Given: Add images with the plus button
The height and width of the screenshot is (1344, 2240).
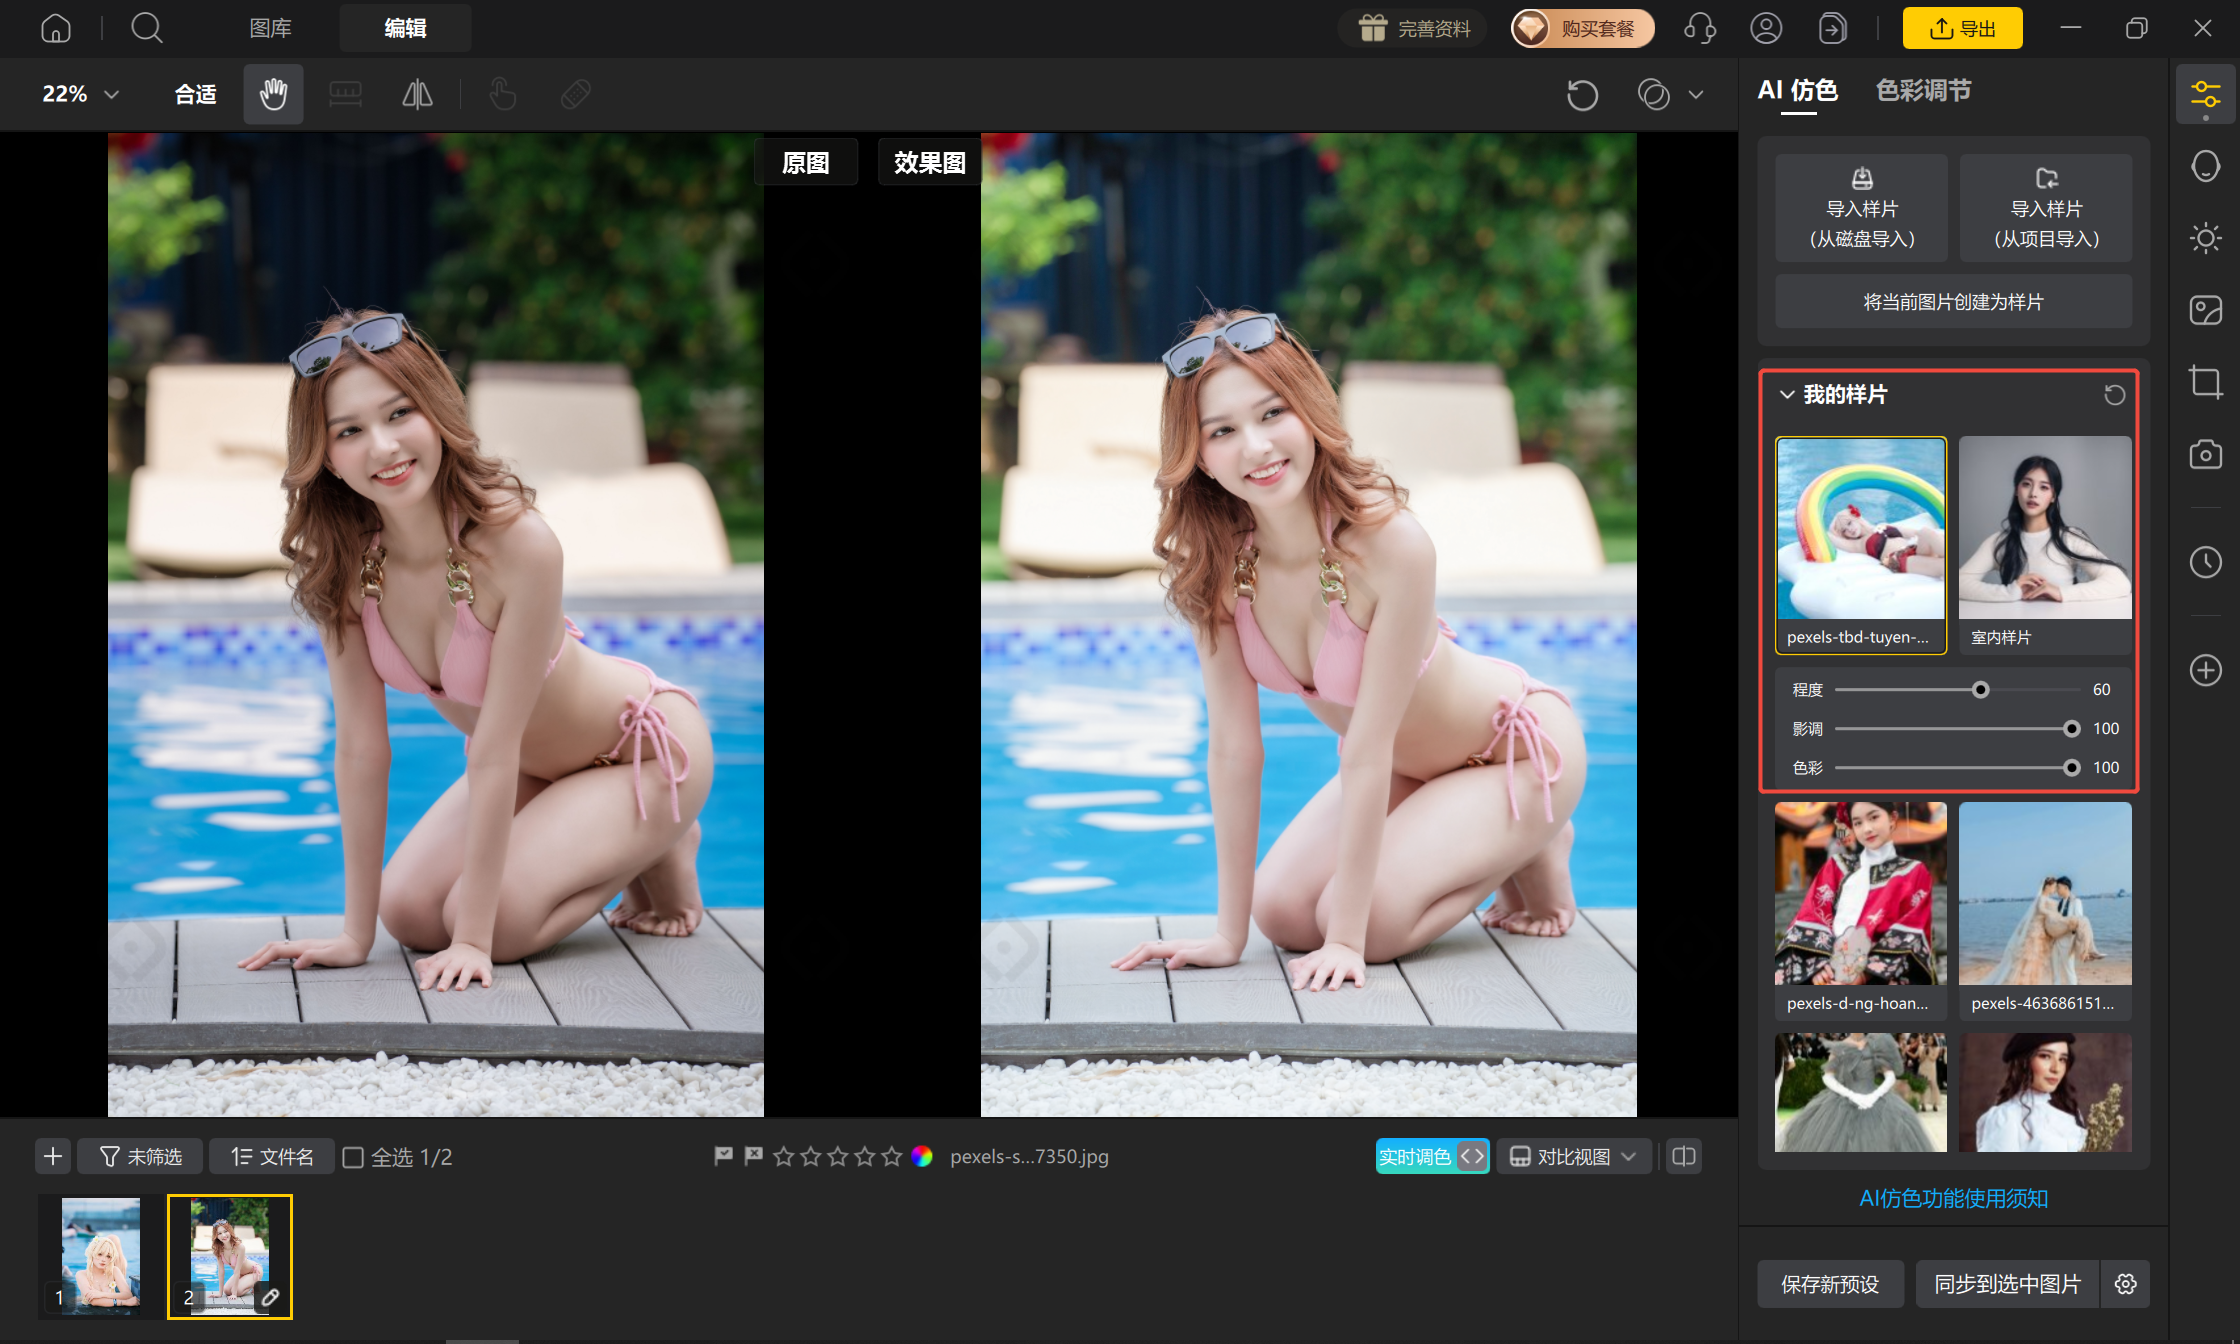Looking at the screenshot, I should [x=53, y=1157].
